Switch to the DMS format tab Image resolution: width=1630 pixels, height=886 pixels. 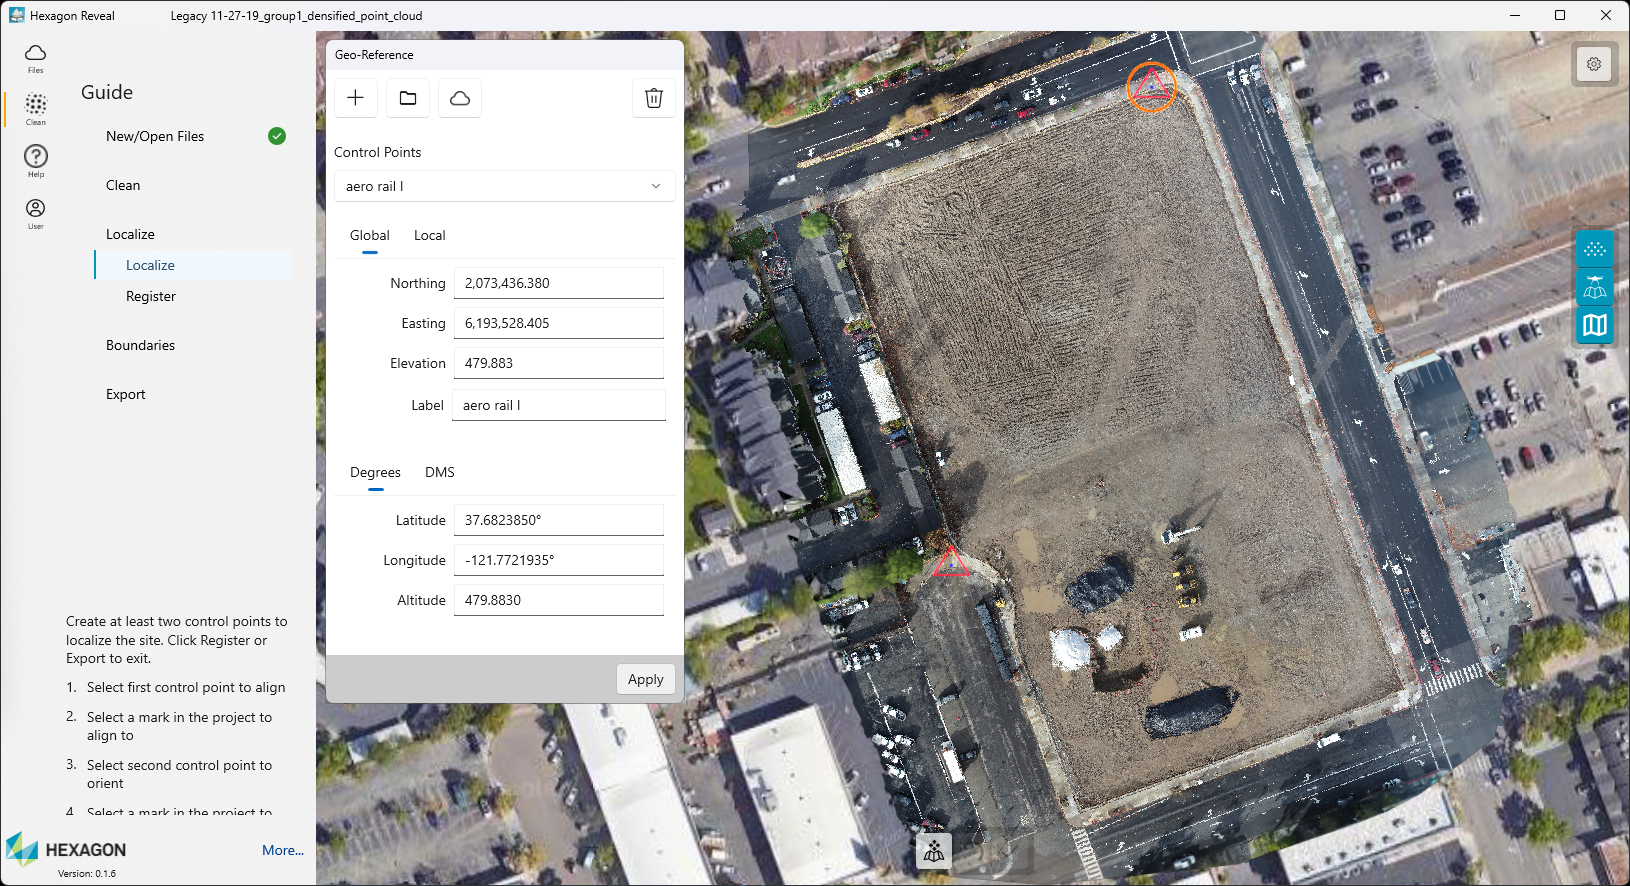coord(439,473)
